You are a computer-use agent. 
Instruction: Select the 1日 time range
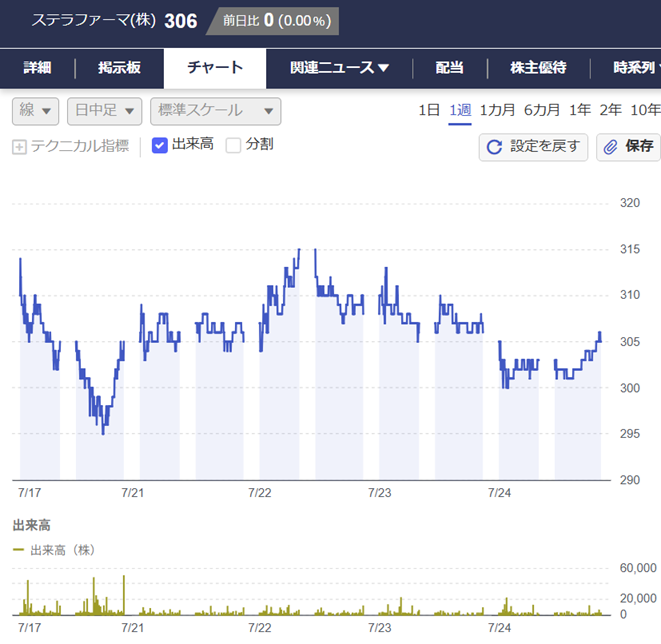pyautogui.click(x=429, y=110)
